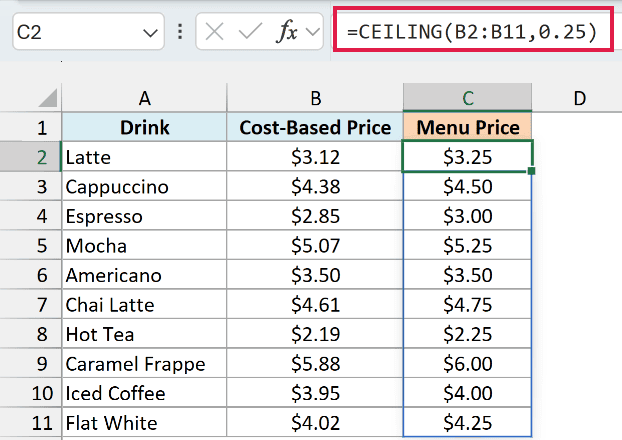
Task: Select row 8 header
Action: (31, 334)
